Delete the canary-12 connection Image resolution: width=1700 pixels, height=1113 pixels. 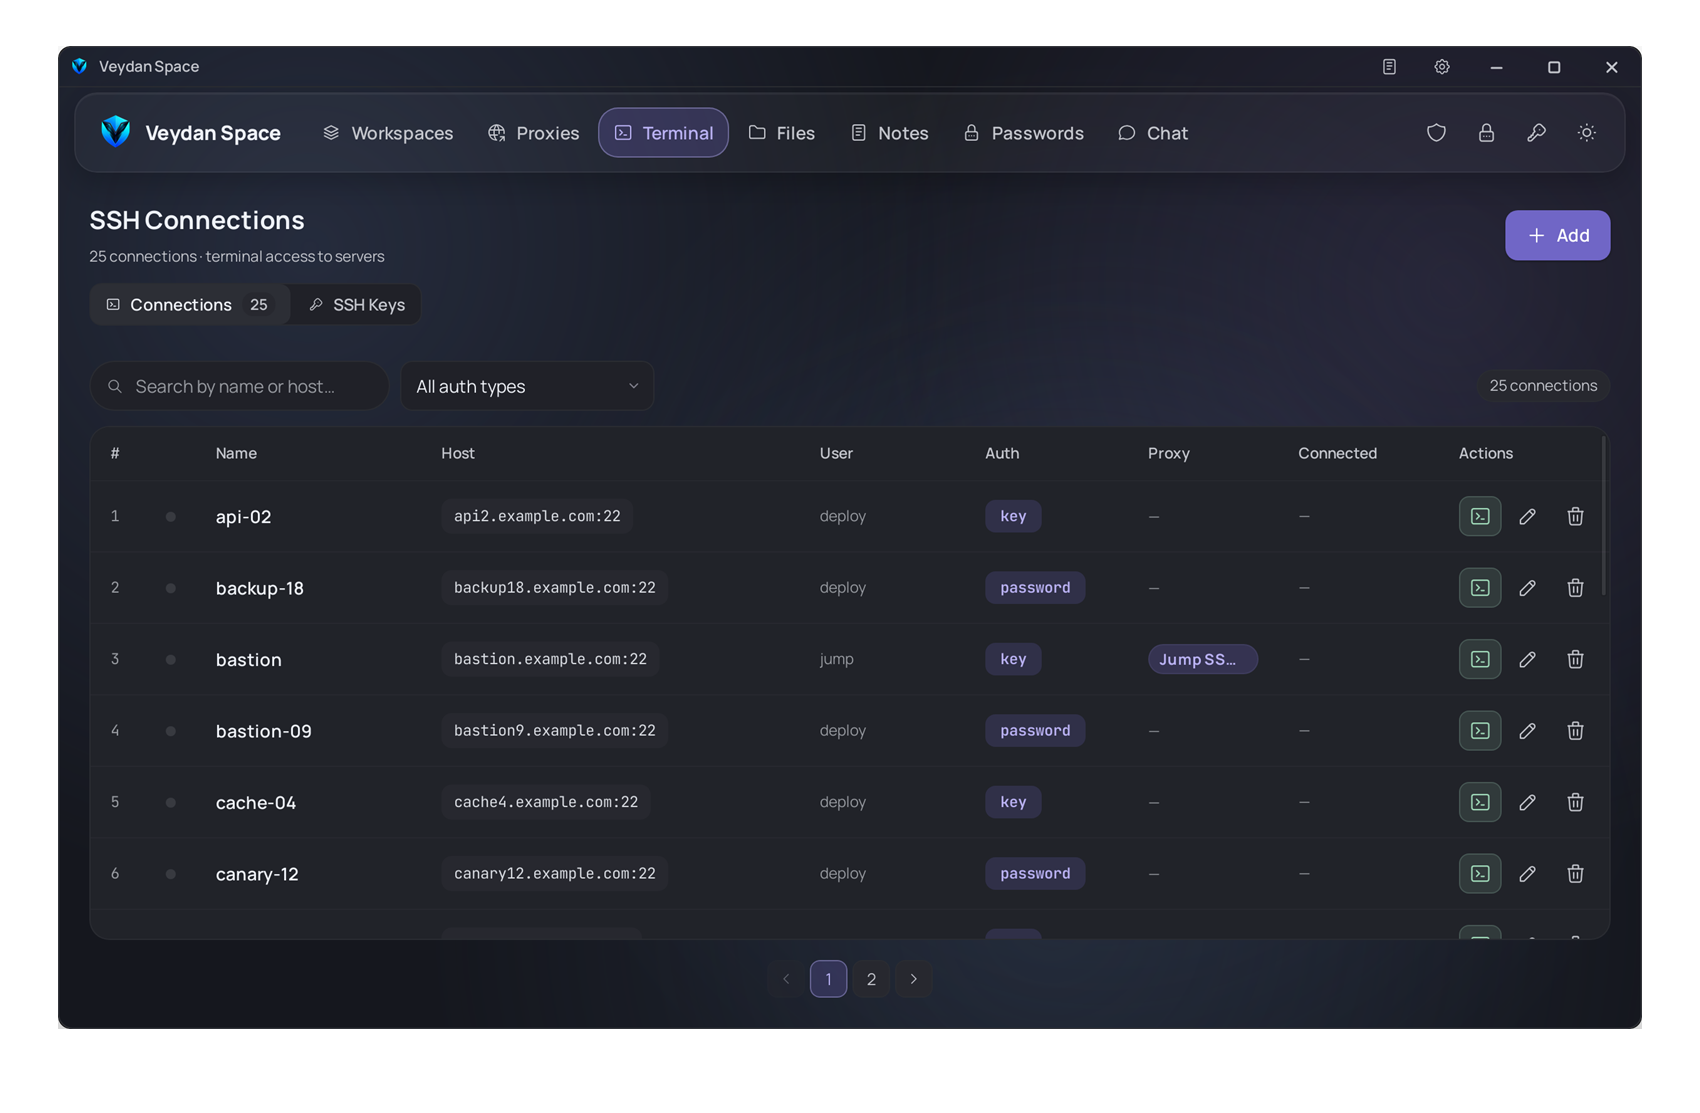(x=1575, y=874)
